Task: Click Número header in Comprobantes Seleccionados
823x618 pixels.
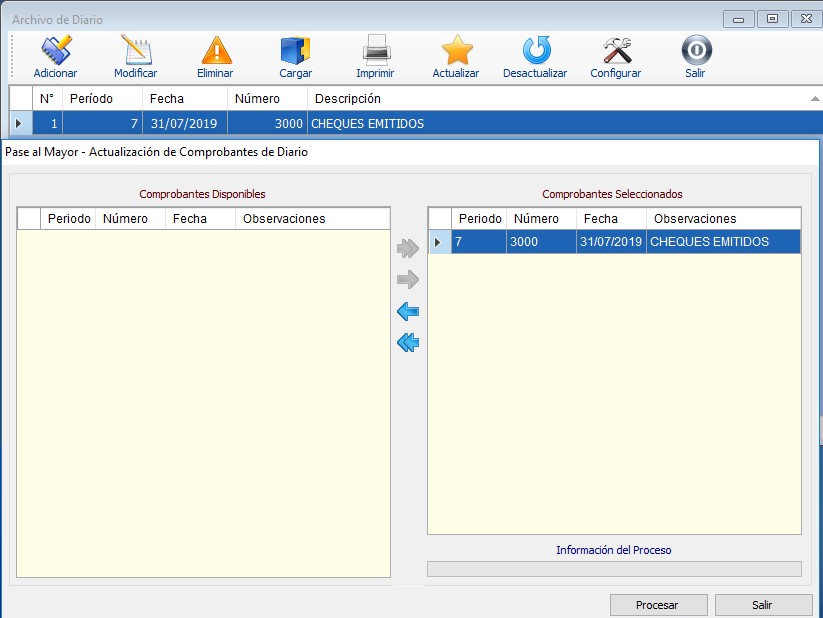Action: (541, 218)
